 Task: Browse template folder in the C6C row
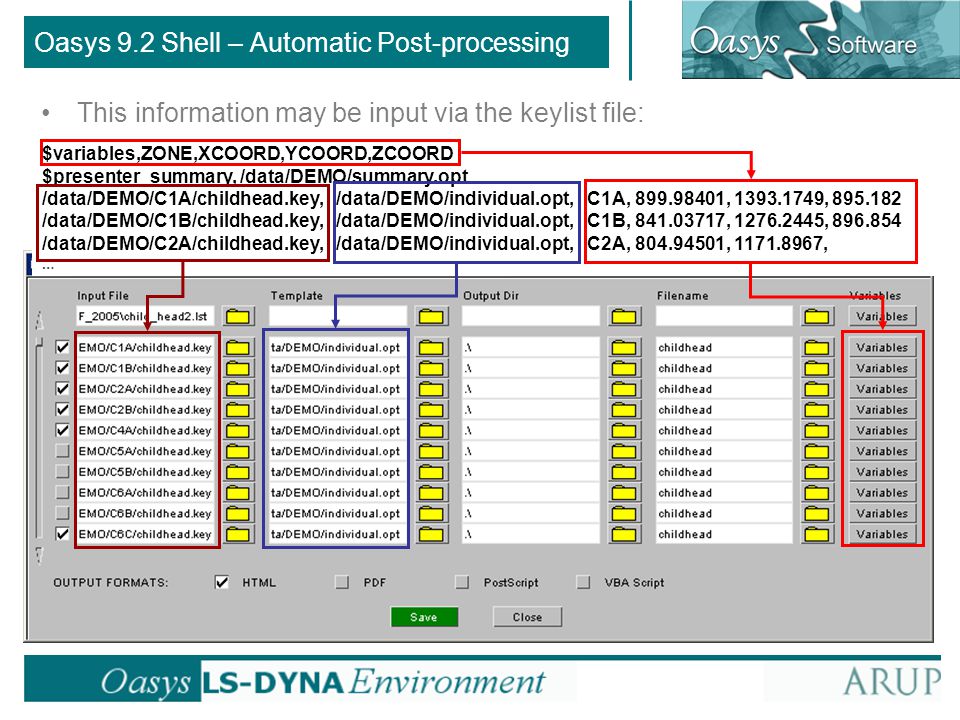(431, 534)
